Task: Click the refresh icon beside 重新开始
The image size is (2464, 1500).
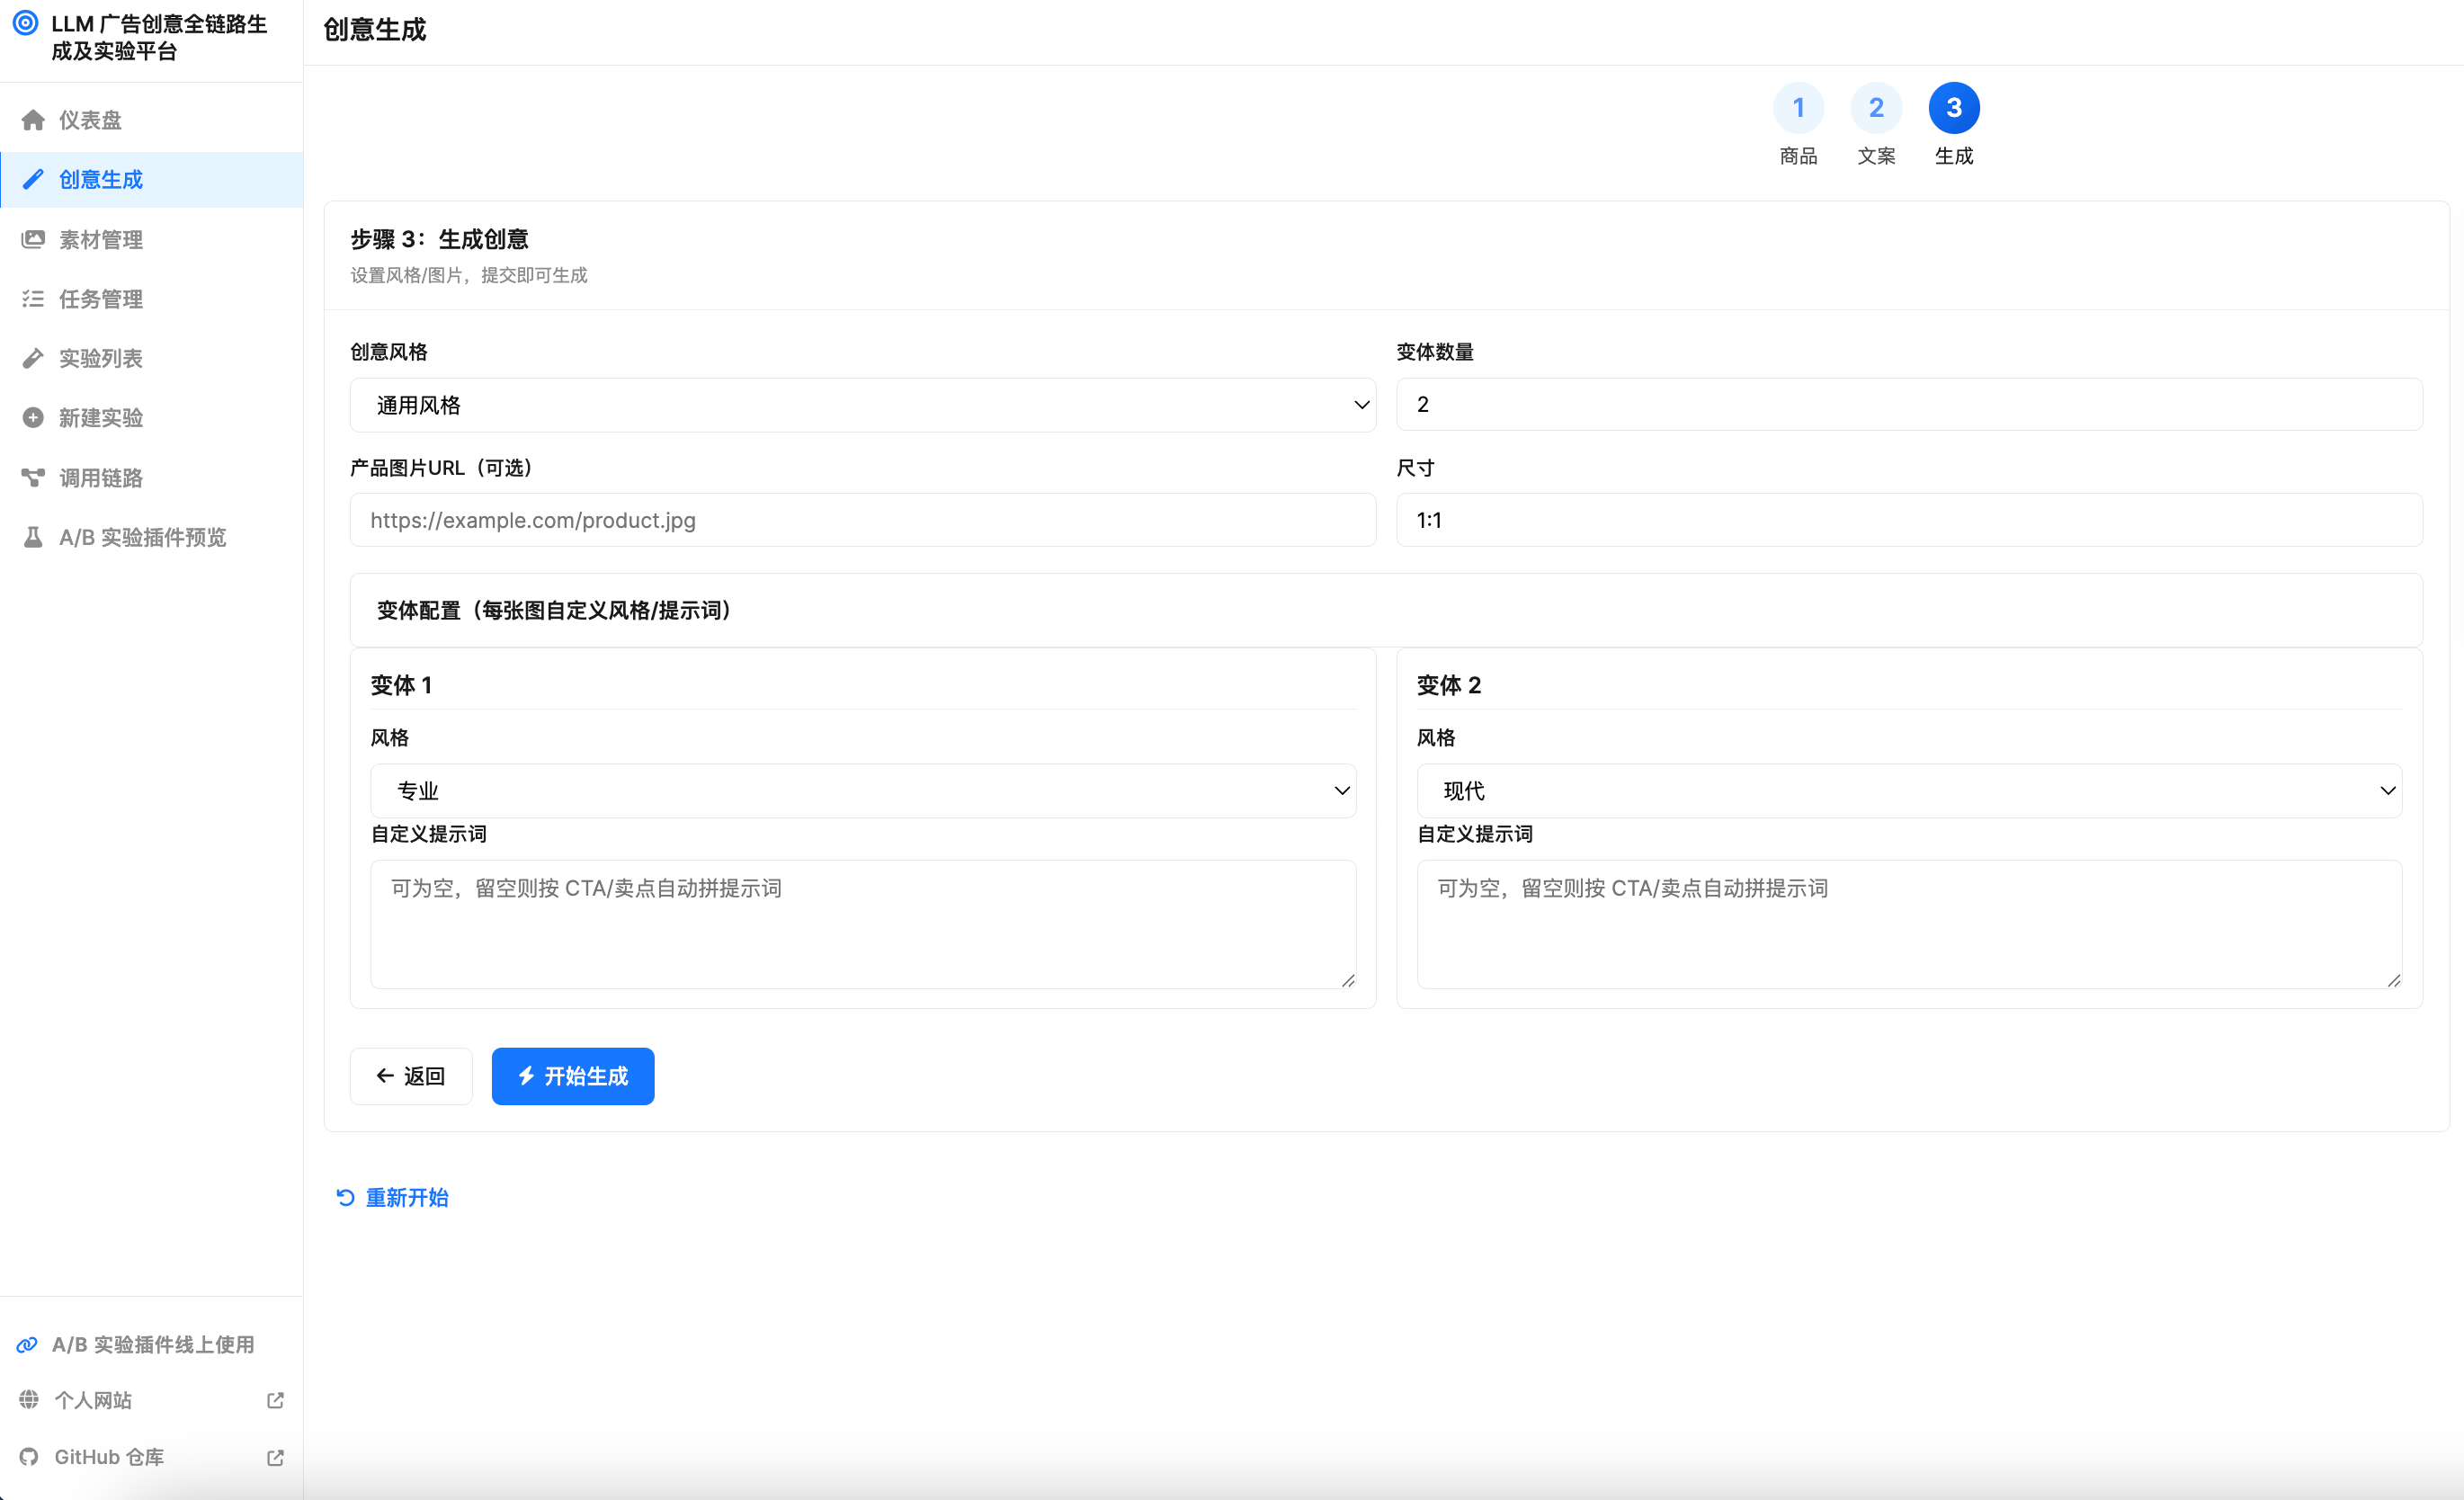Action: click(x=346, y=1197)
